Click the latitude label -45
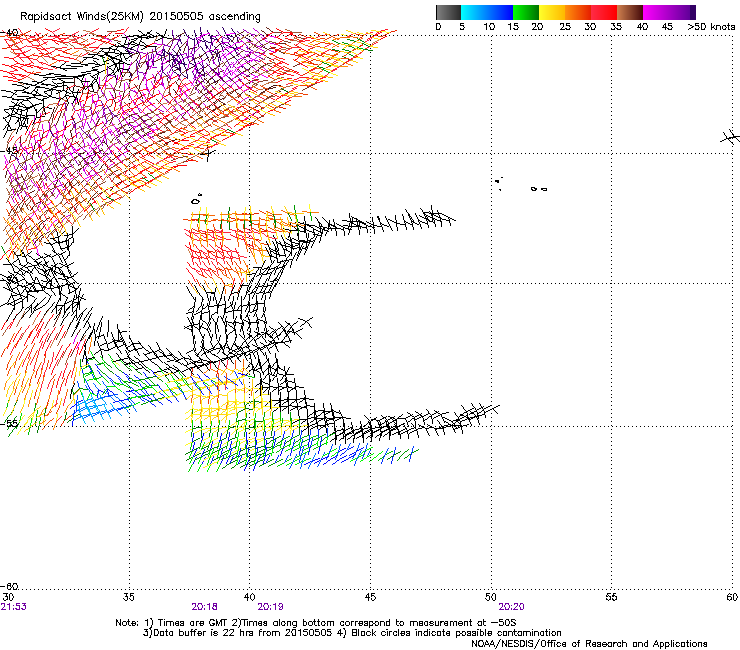Viewport: 740px width, 650px height. [x=10, y=151]
